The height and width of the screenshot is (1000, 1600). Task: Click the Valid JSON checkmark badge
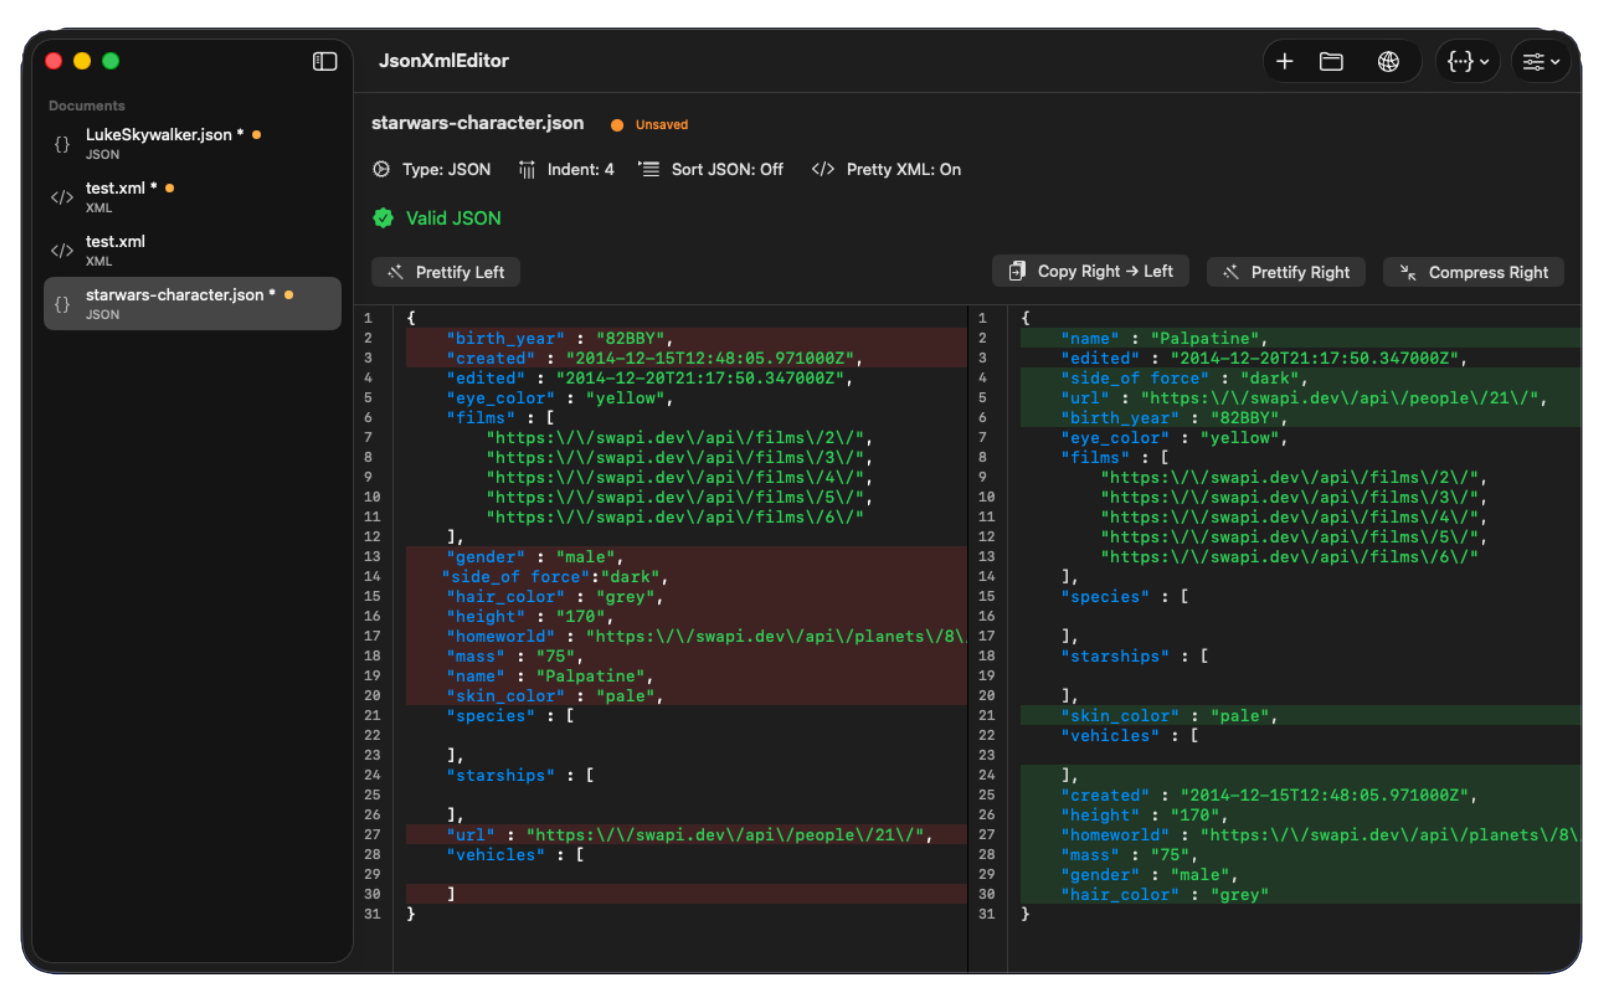[384, 218]
